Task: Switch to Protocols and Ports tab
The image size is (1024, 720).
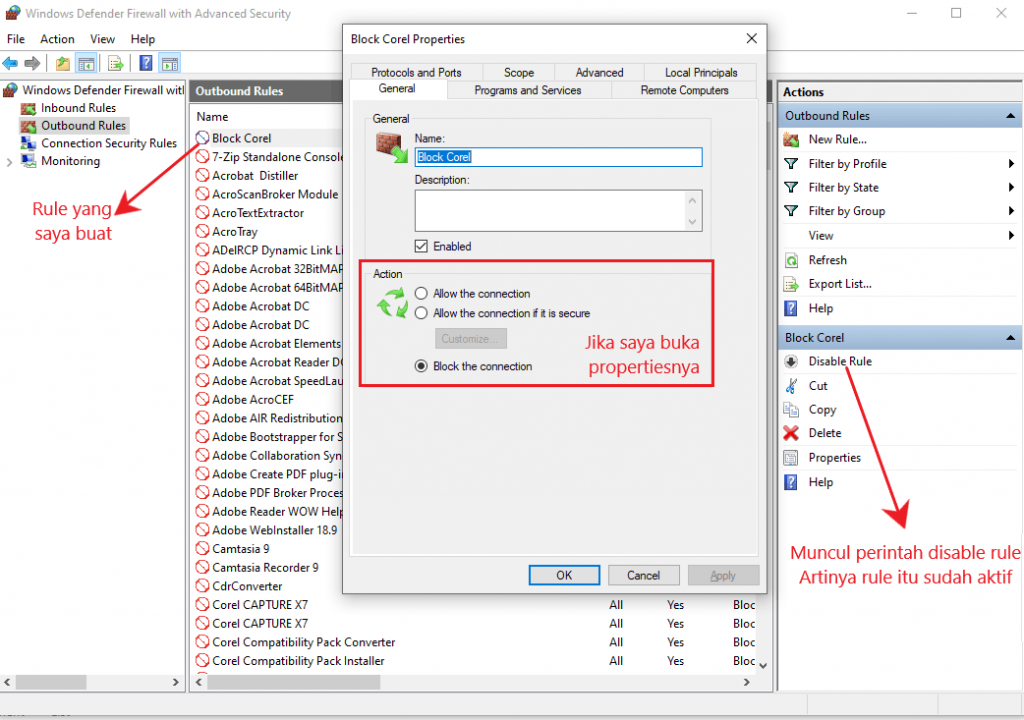Action: (x=416, y=73)
